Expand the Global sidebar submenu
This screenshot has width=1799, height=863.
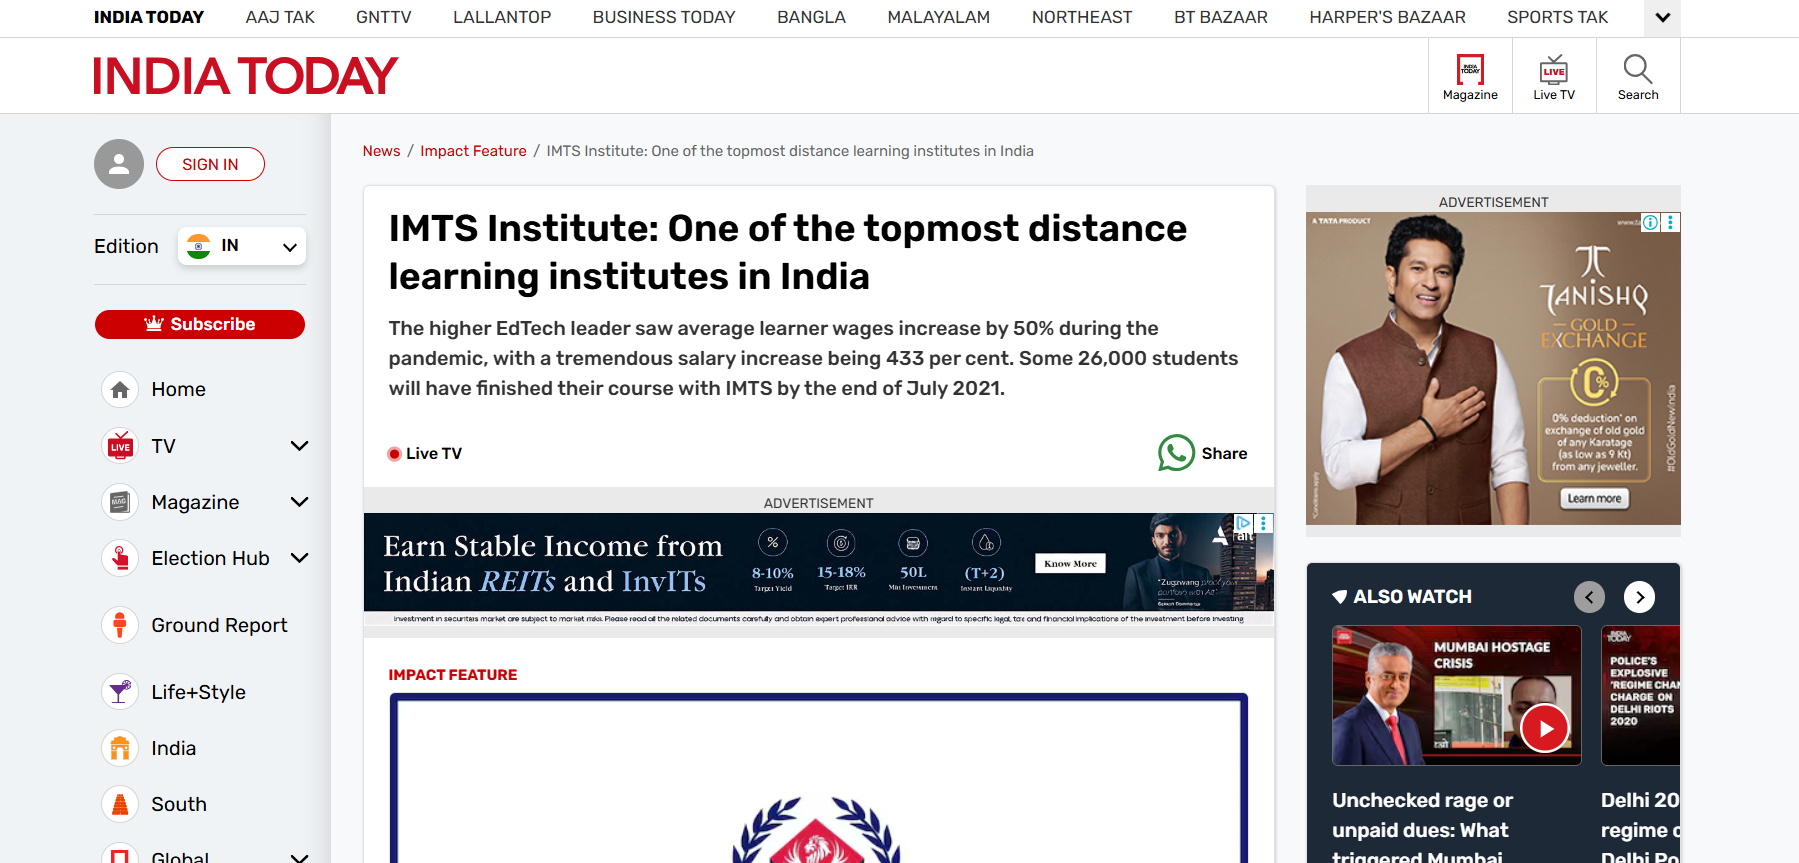pyautogui.click(x=299, y=857)
